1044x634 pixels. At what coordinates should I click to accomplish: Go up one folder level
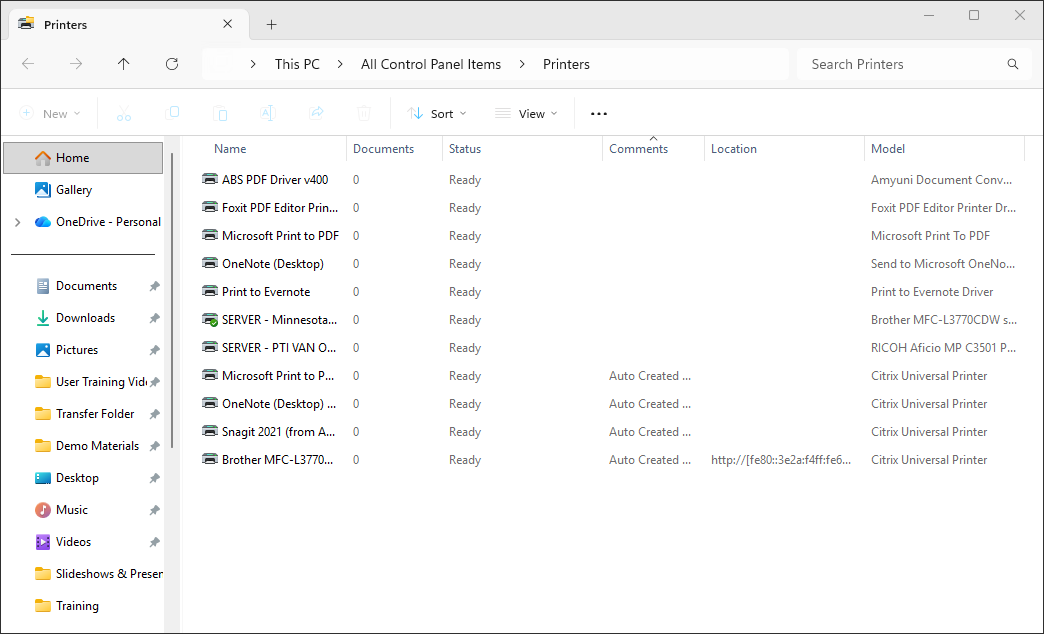coord(124,64)
